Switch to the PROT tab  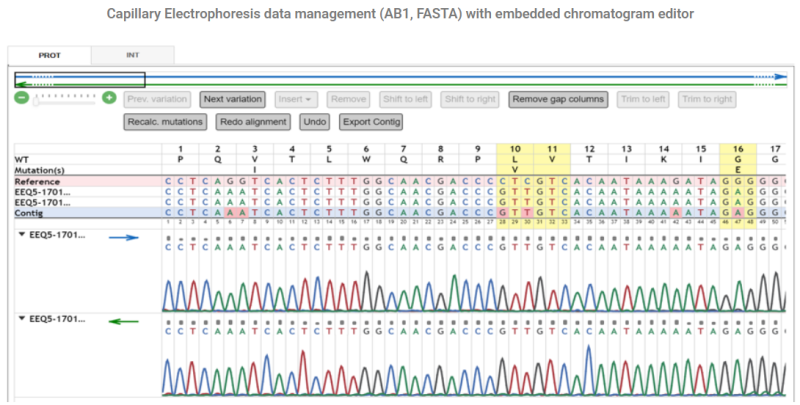pos(49,54)
